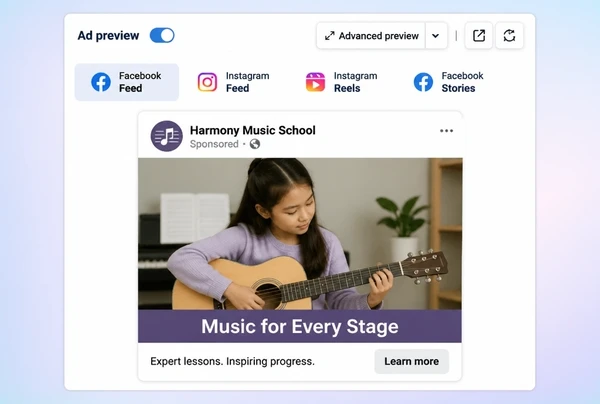Image resolution: width=600 pixels, height=404 pixels.
Task: Toggle the Ad preview switch off
Action: click(x=162, y=36)
